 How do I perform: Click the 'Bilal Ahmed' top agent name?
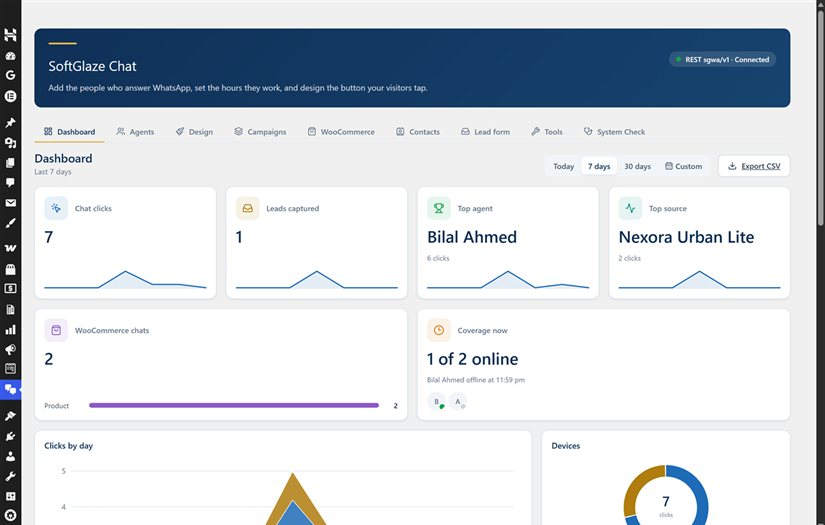[472, 237]
